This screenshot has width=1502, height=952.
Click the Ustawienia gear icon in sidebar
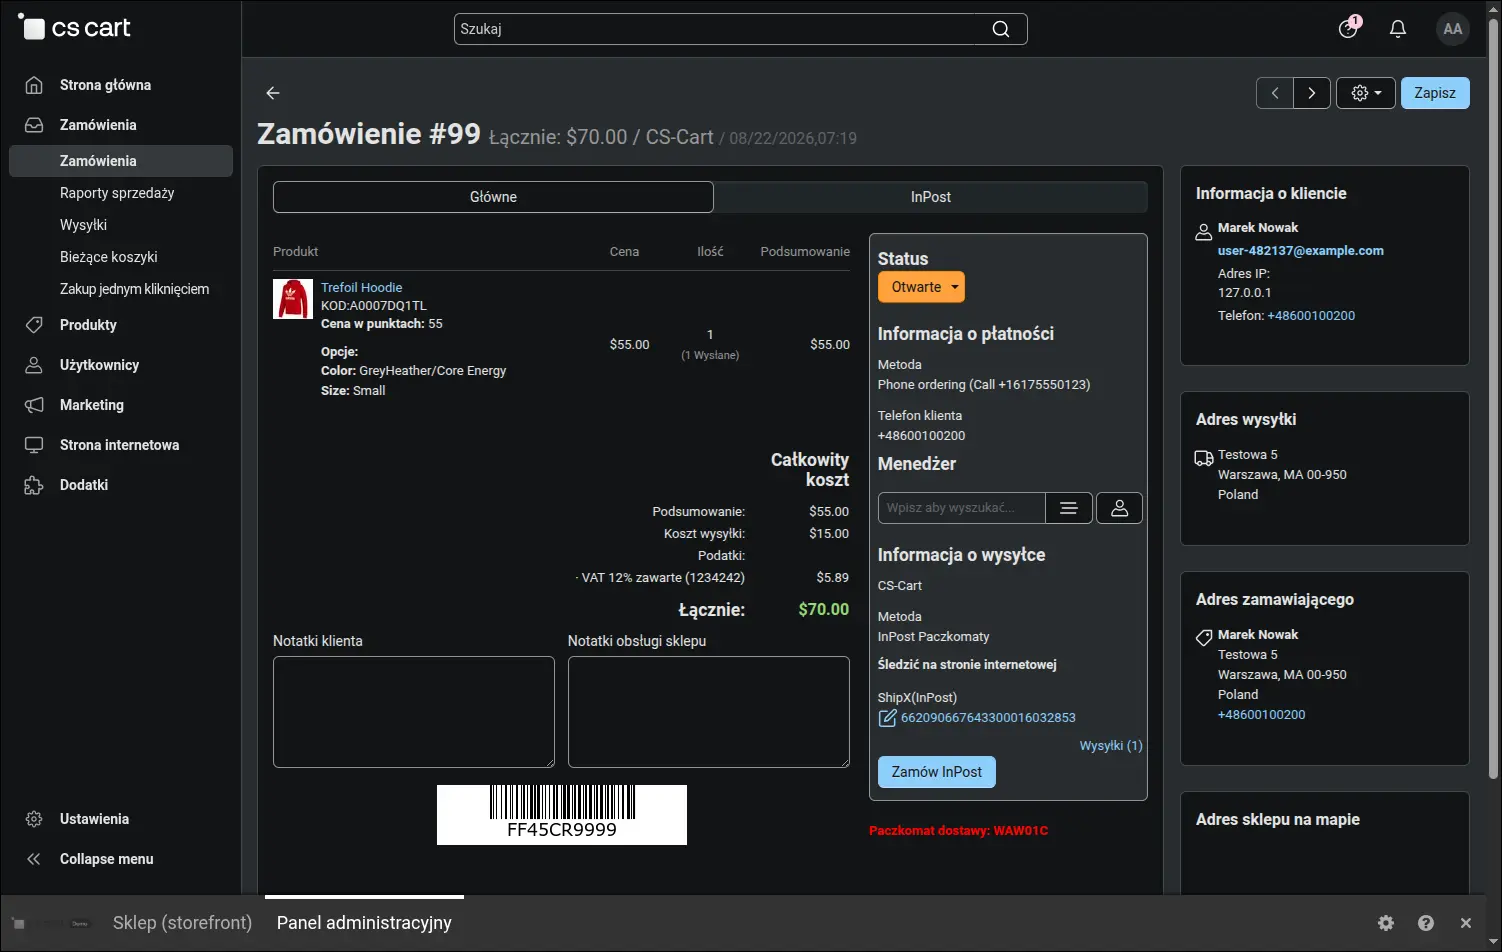pos(34,819)
